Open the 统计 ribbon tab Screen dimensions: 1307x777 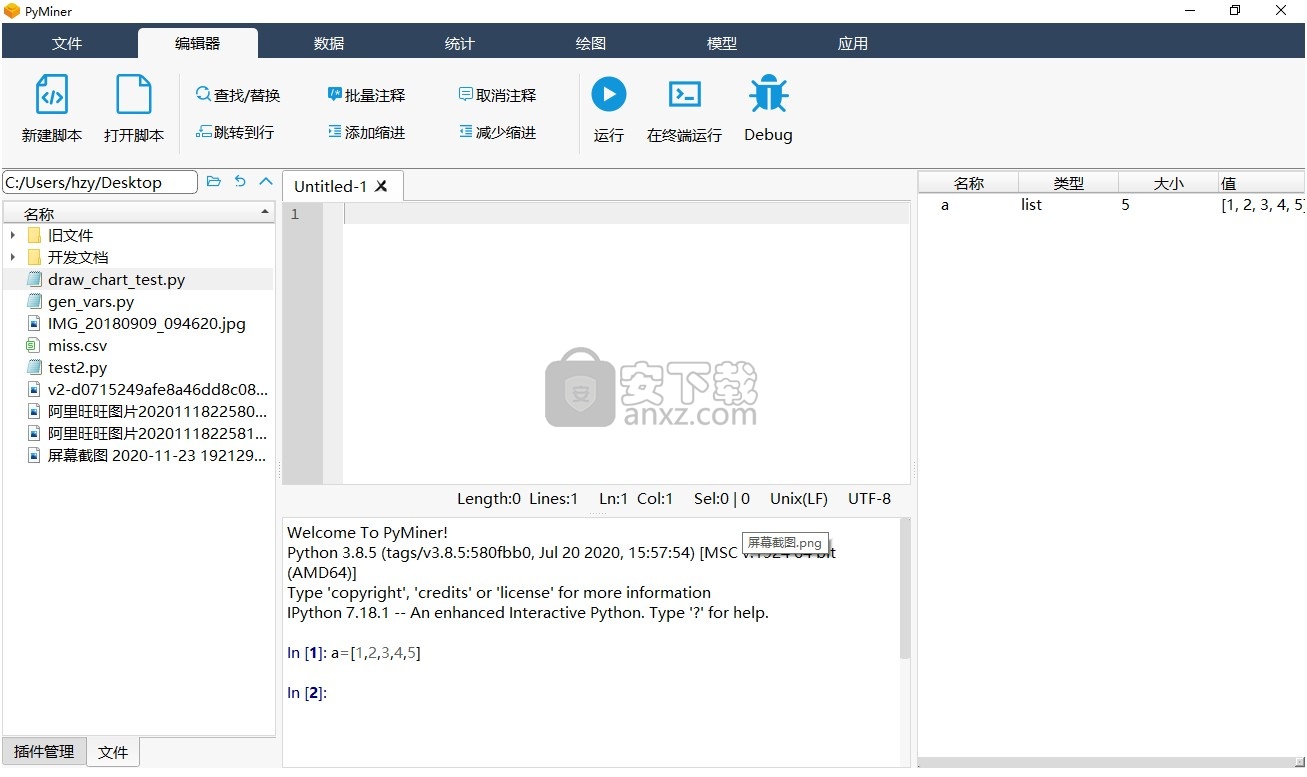460,43
